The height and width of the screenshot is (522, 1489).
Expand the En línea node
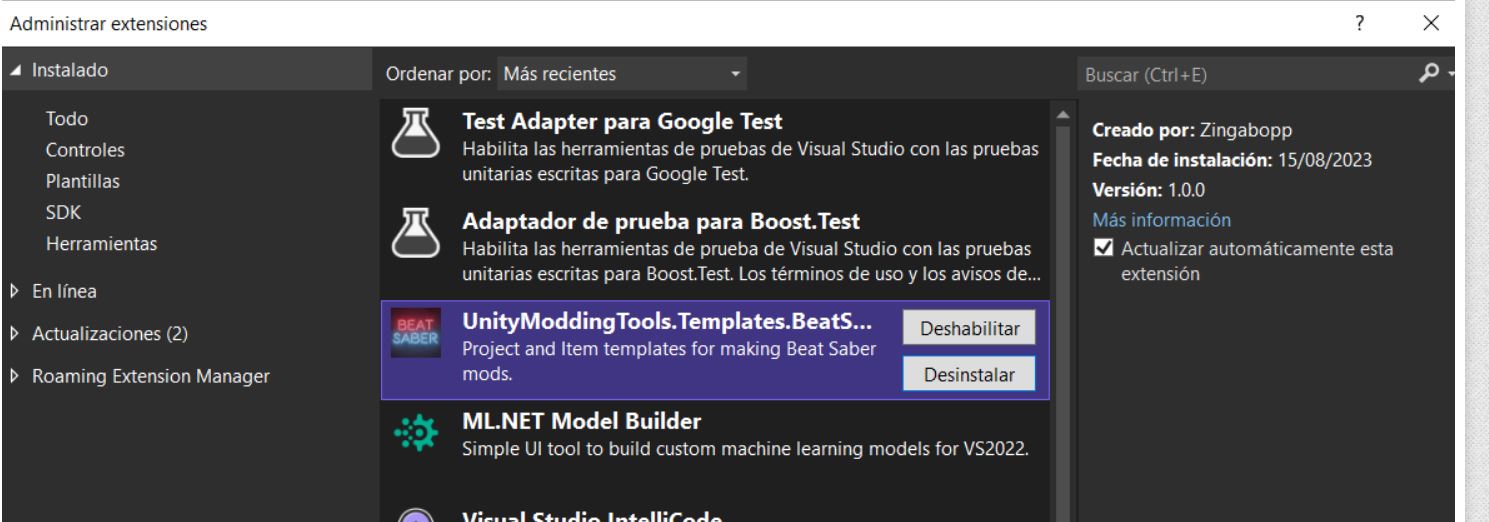tap(14, 291)
